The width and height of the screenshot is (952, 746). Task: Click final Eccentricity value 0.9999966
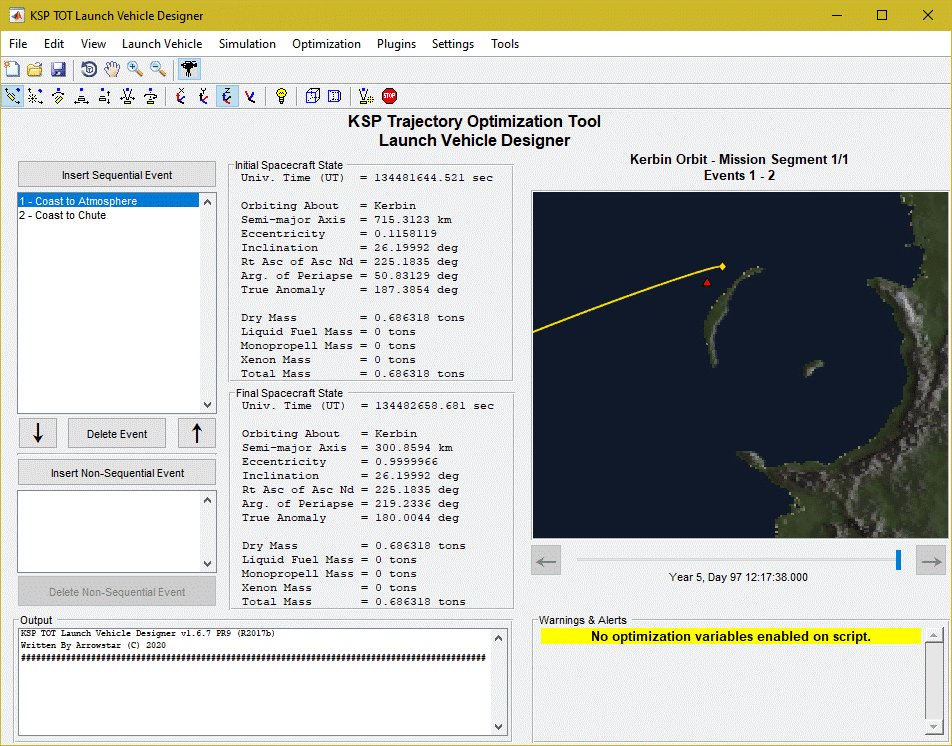click(406, 461)
